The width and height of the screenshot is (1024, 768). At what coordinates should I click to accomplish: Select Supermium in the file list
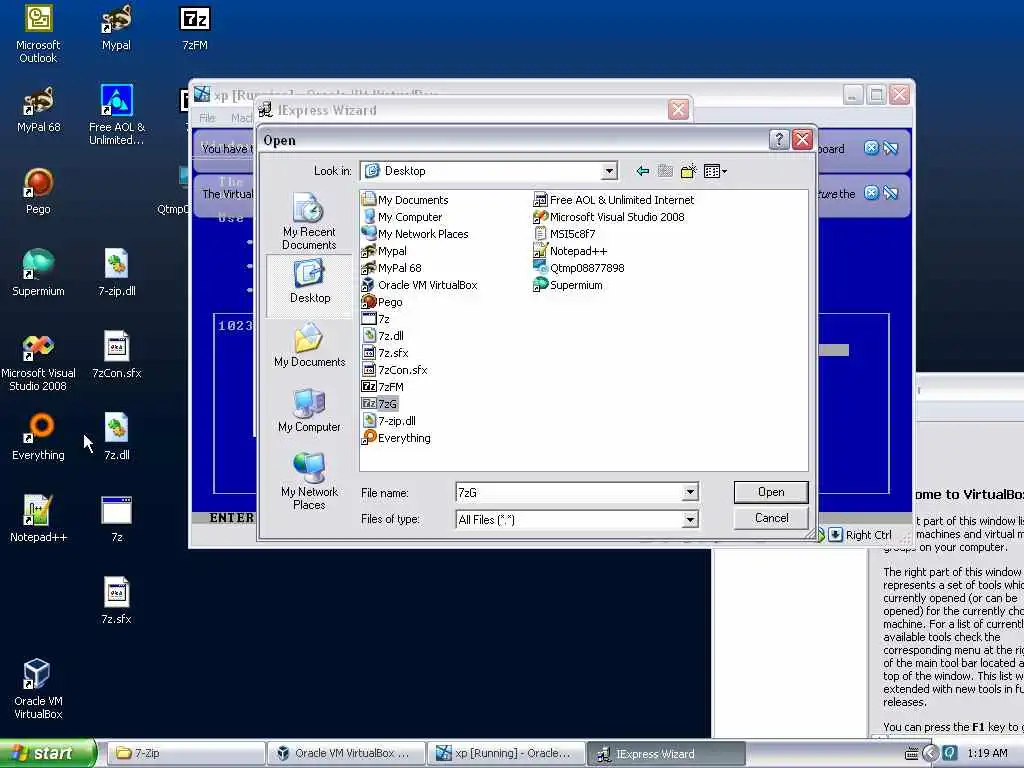click(568, 285)
